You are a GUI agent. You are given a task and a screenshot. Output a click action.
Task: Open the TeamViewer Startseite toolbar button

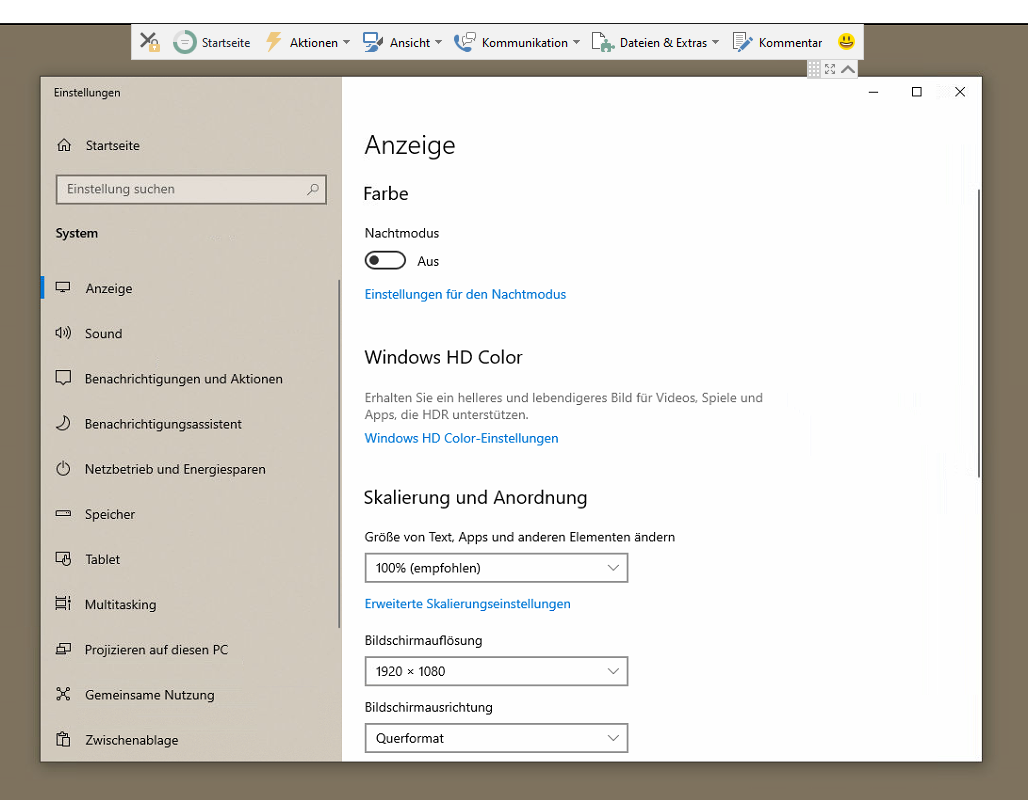212,42
